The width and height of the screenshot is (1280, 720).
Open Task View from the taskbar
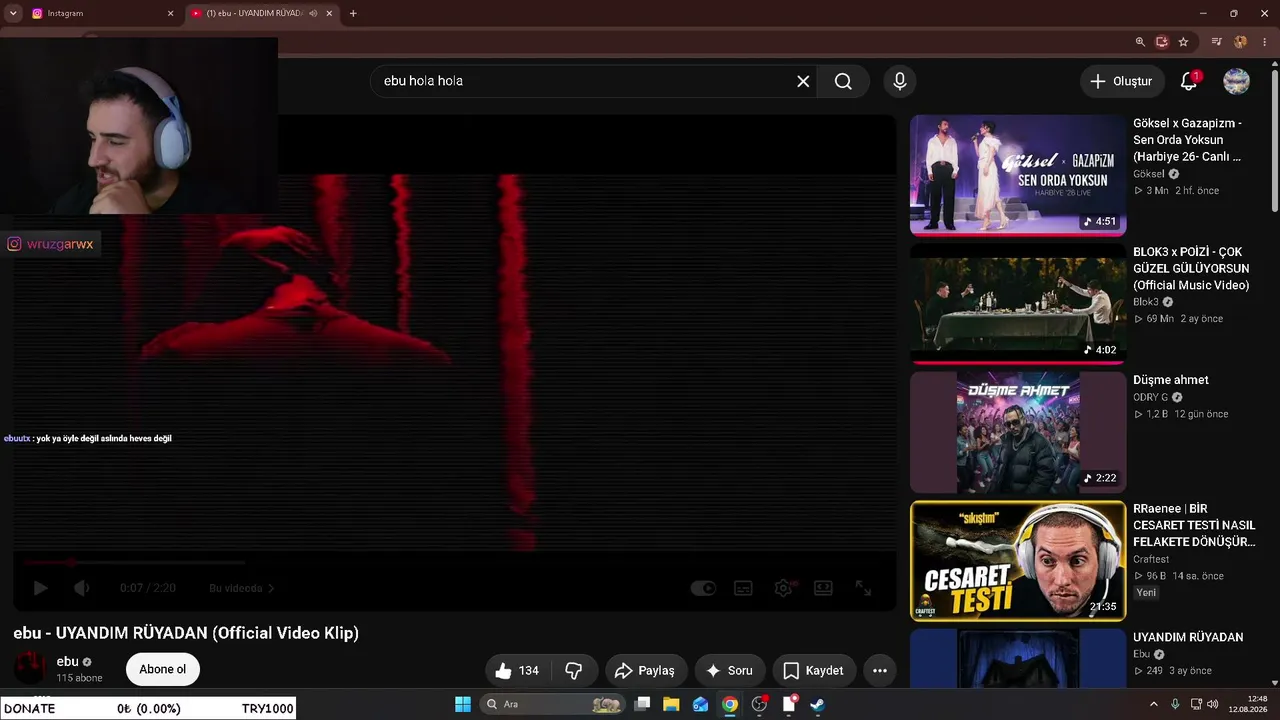tap(643, 704)
